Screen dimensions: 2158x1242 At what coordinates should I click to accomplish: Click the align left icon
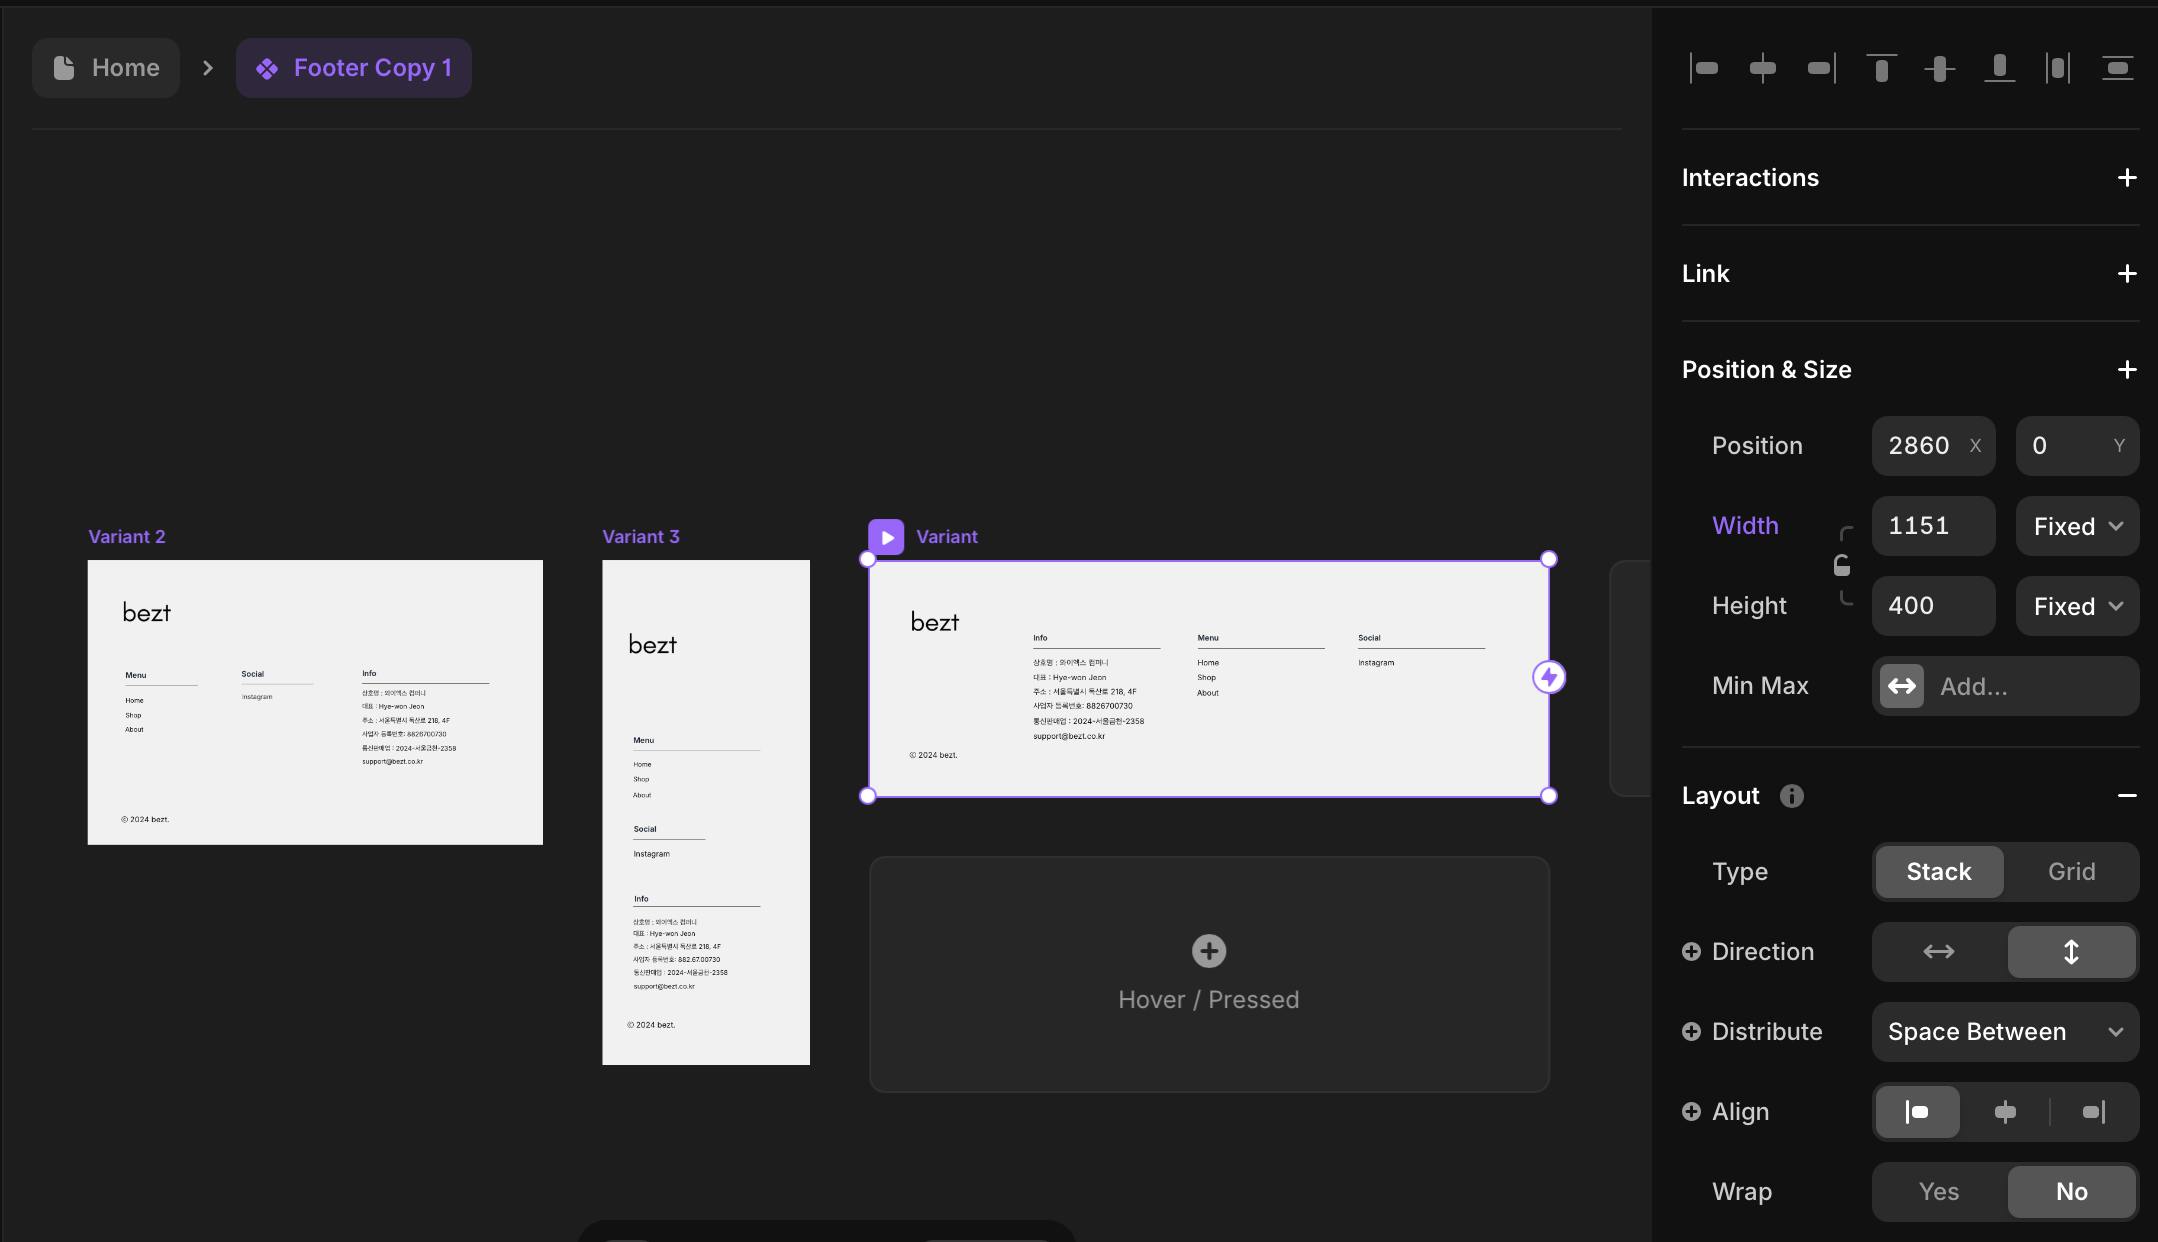click(x=1704, y=68)
